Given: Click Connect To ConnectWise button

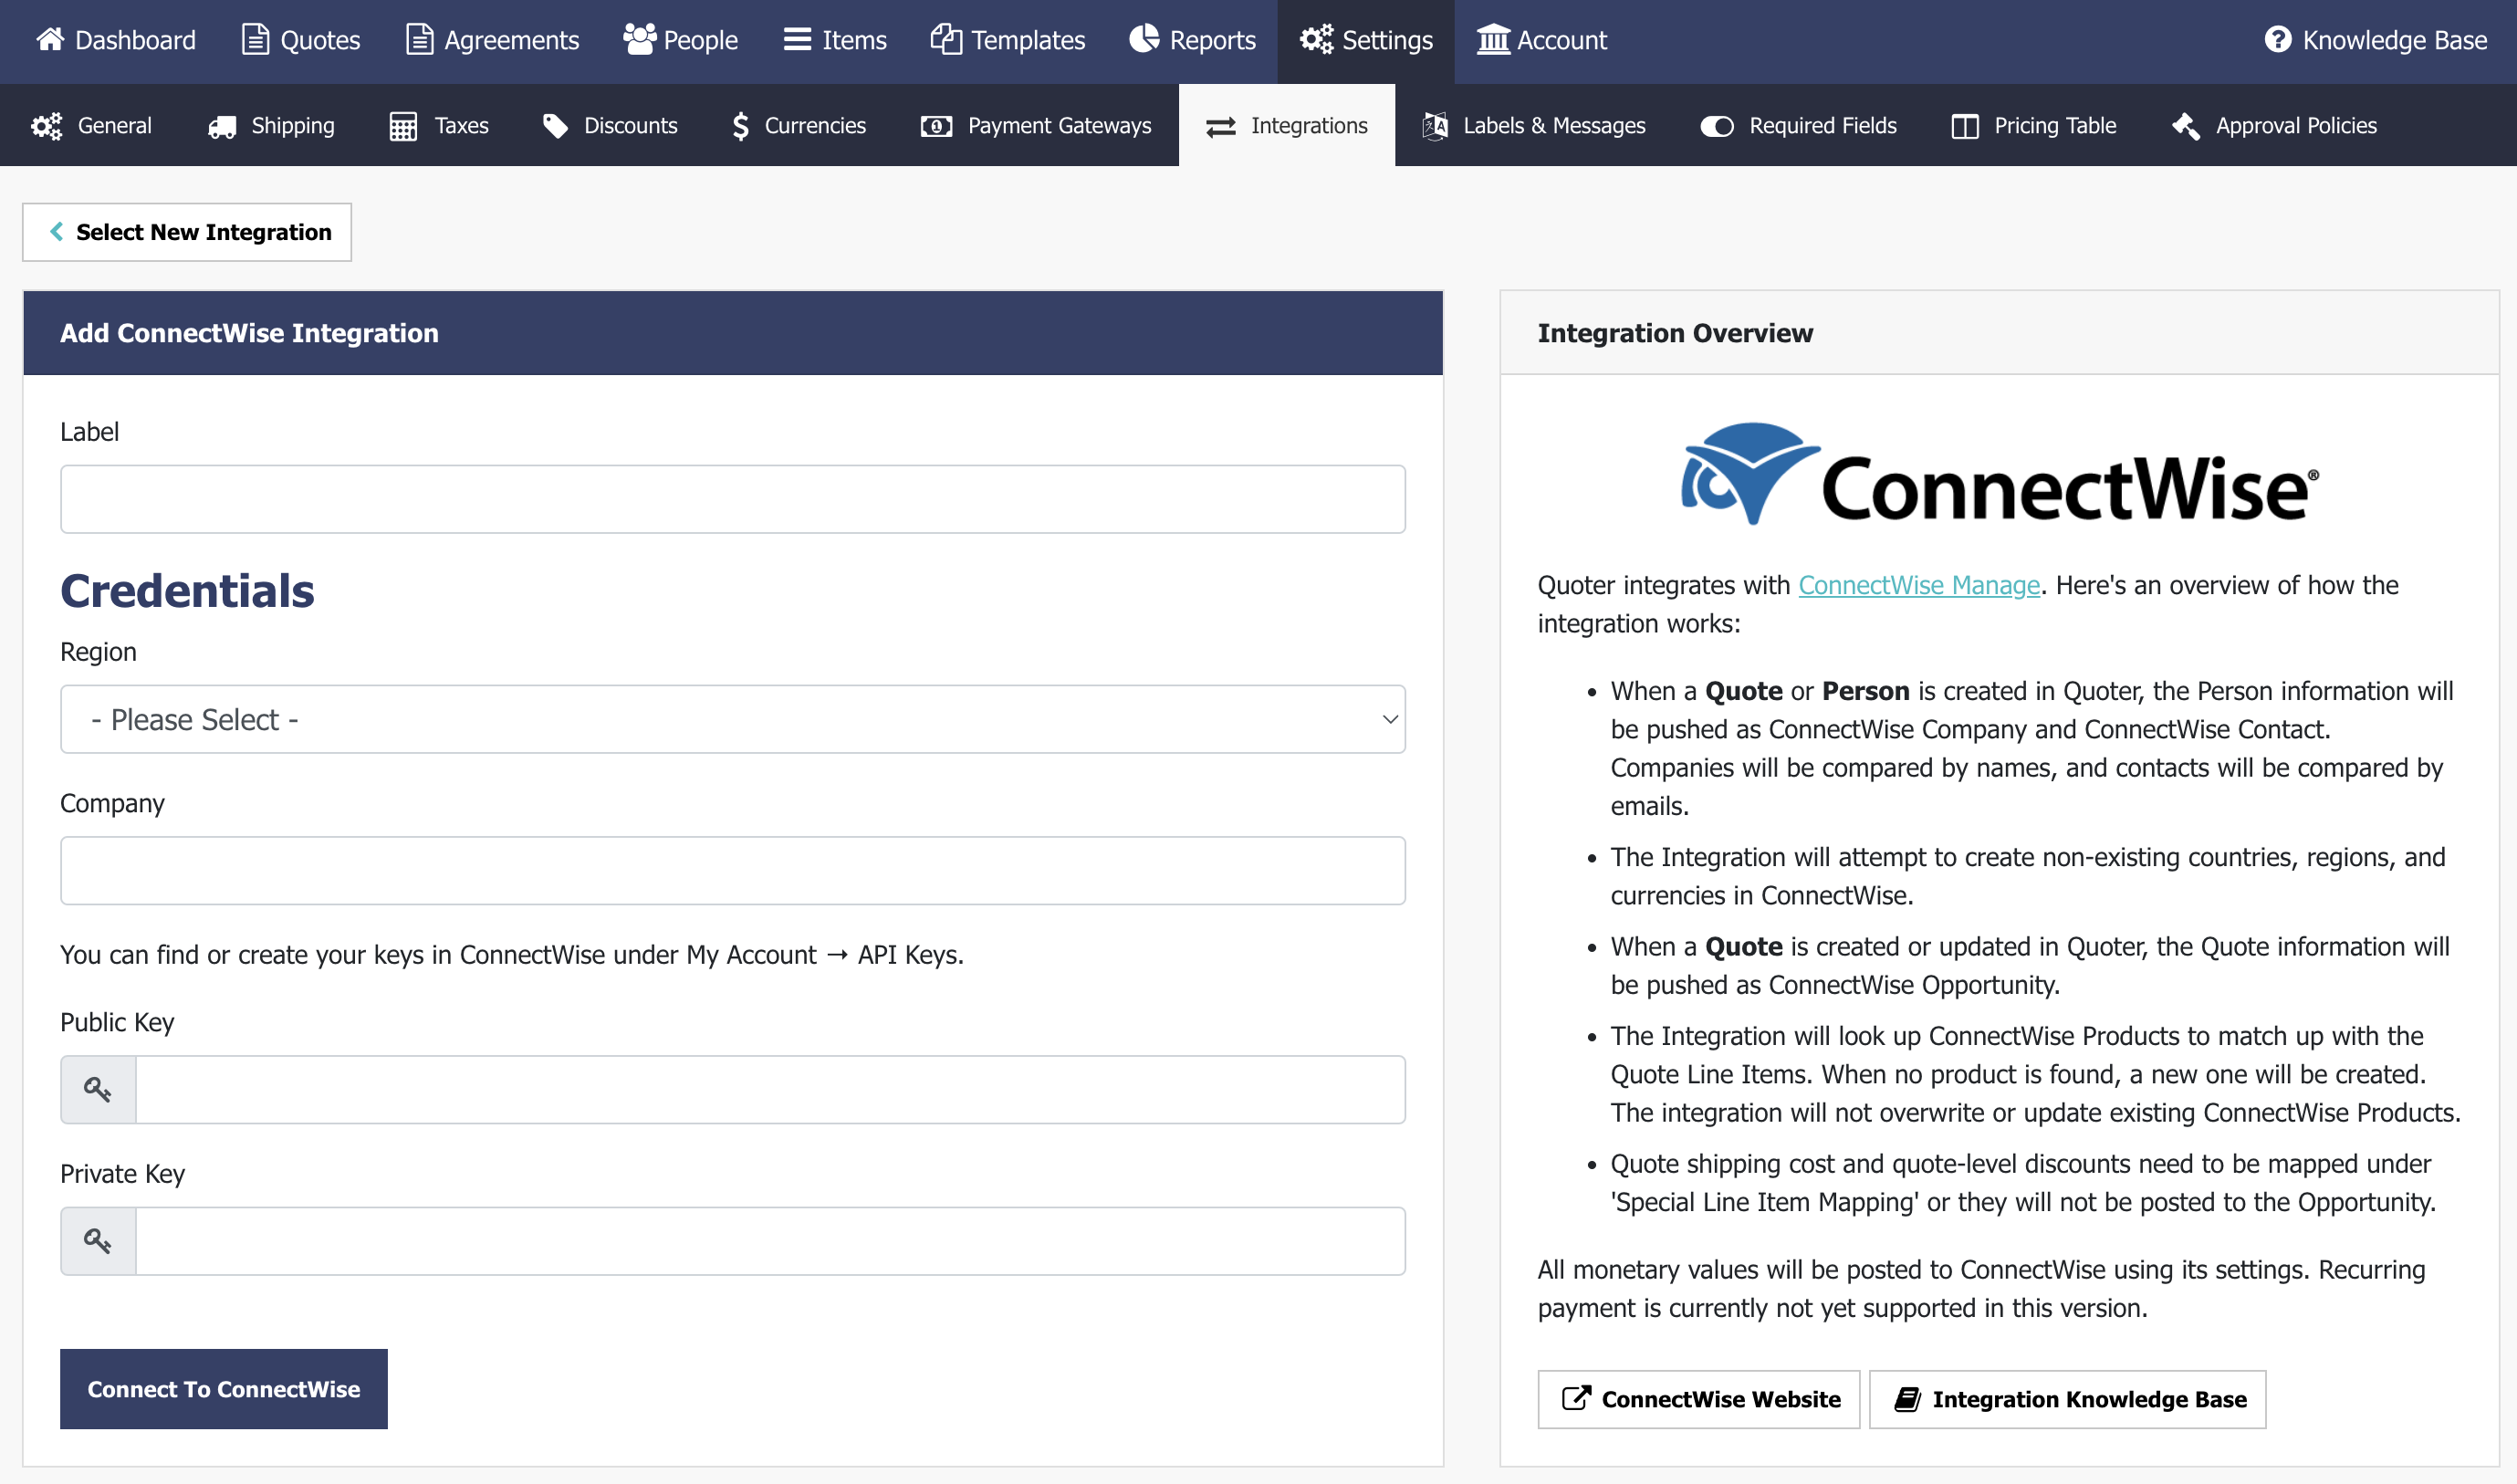Looking at the screenshot, I should point(224,1389).
